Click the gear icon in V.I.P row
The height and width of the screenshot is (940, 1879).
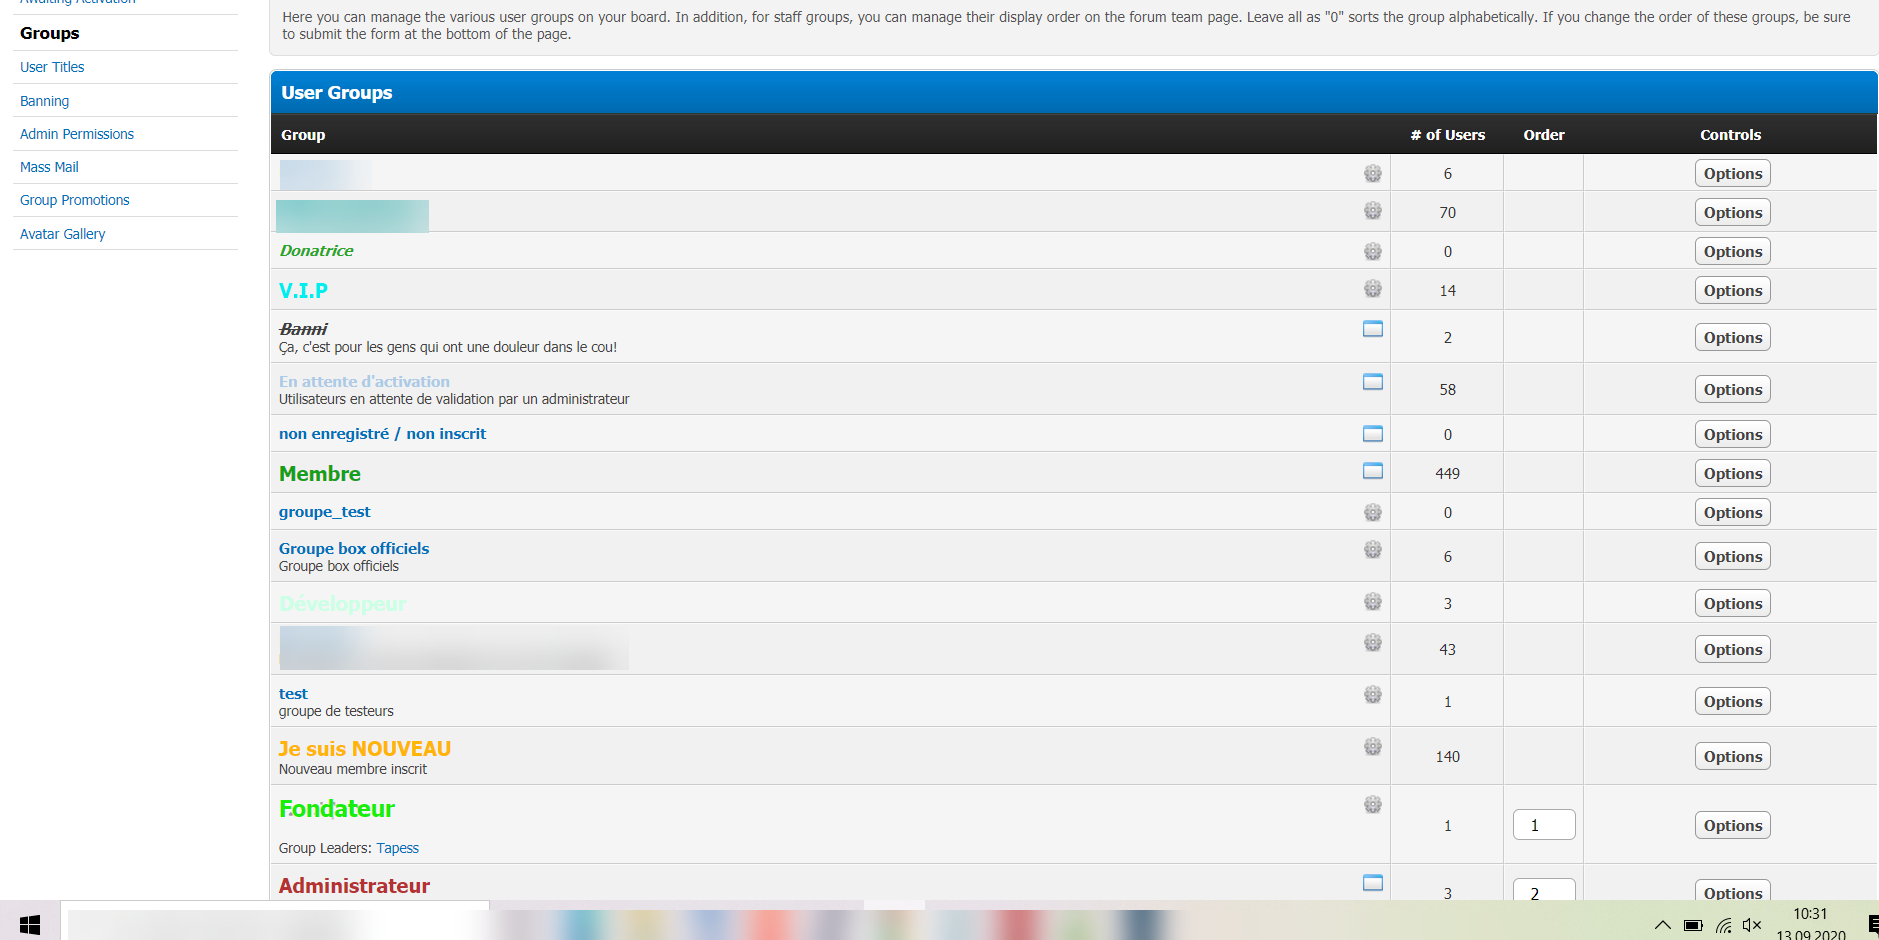1373,288
